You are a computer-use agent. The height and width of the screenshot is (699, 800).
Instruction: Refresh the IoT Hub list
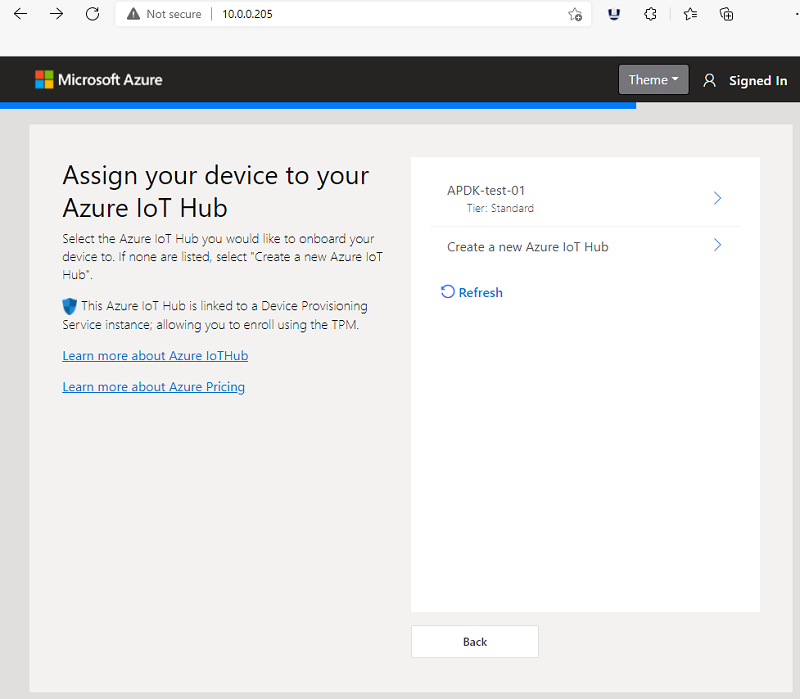pos(472,292)
